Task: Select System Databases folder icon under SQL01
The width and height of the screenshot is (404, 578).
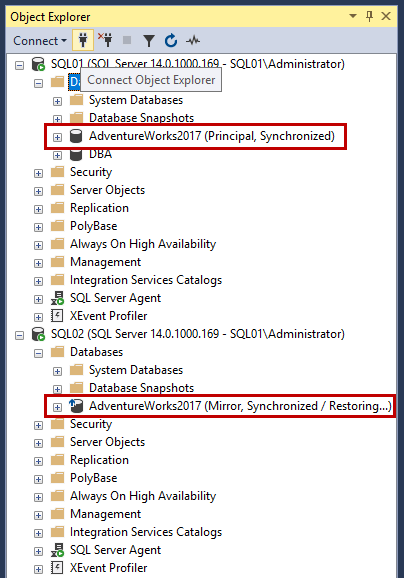Action: click(x=77, y=100)
